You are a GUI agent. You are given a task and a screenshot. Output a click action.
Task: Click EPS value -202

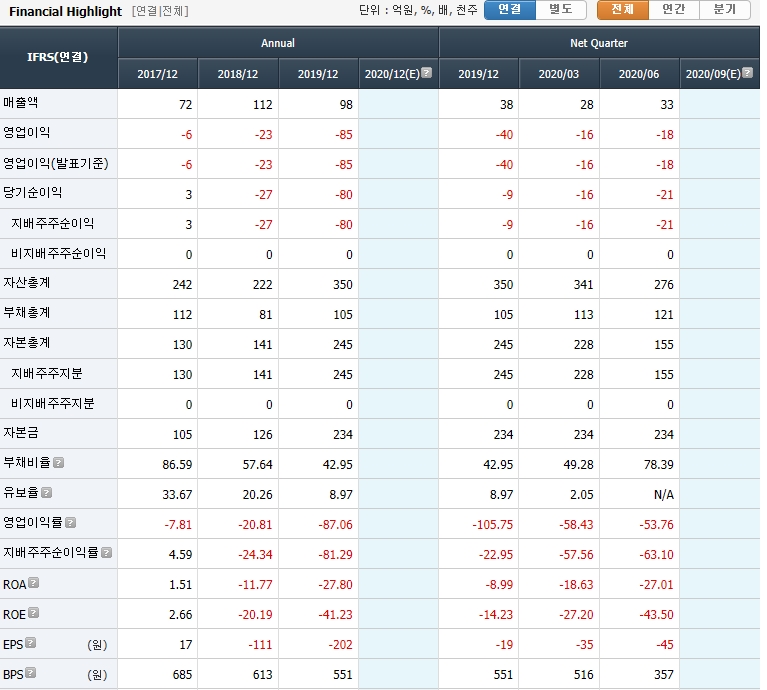340,645
